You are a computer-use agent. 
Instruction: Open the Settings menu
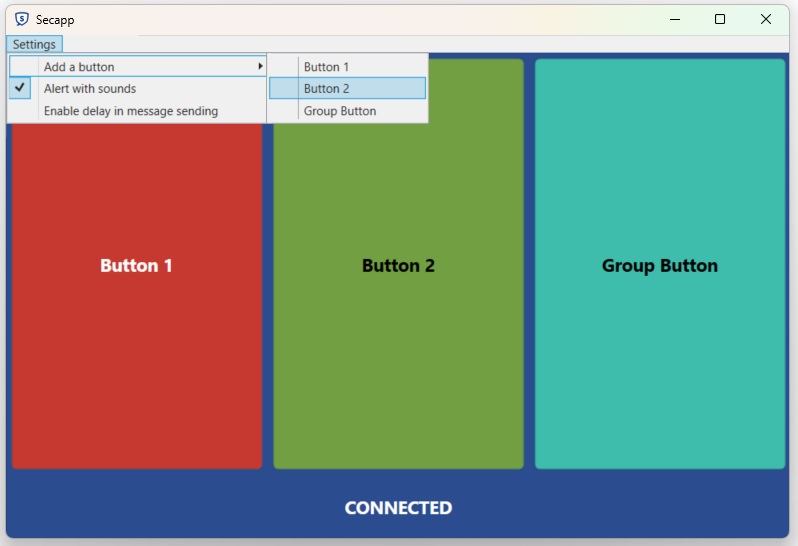tap(34, 44)
